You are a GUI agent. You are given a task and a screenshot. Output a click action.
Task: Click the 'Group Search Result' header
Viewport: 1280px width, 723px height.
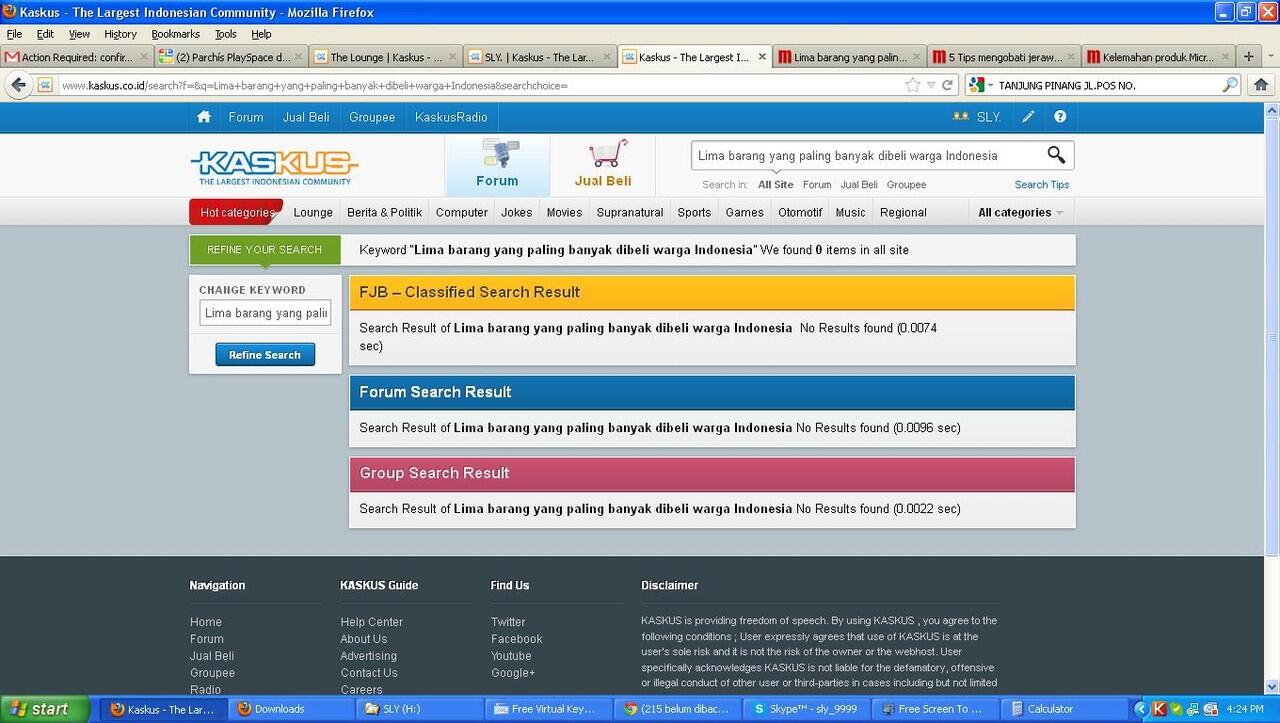point(712,473)
